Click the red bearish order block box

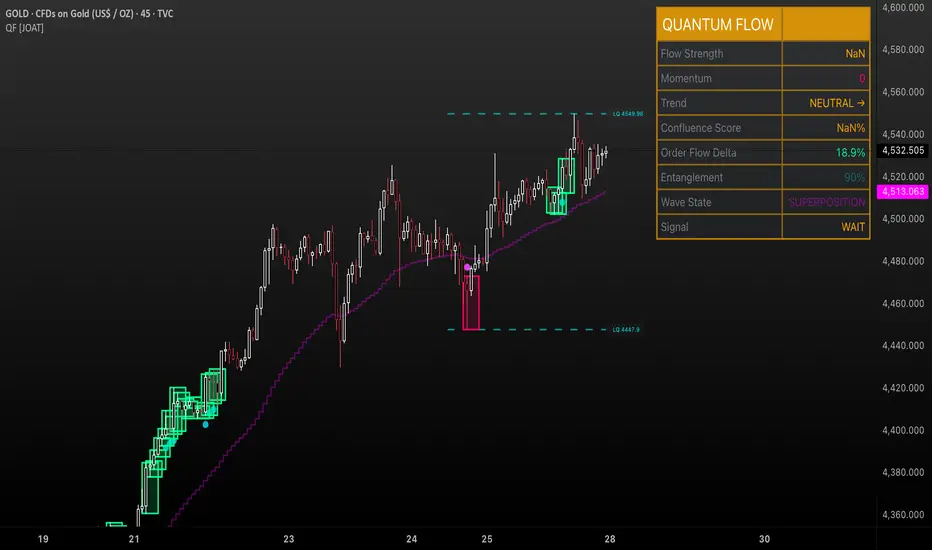click(471, 302)
